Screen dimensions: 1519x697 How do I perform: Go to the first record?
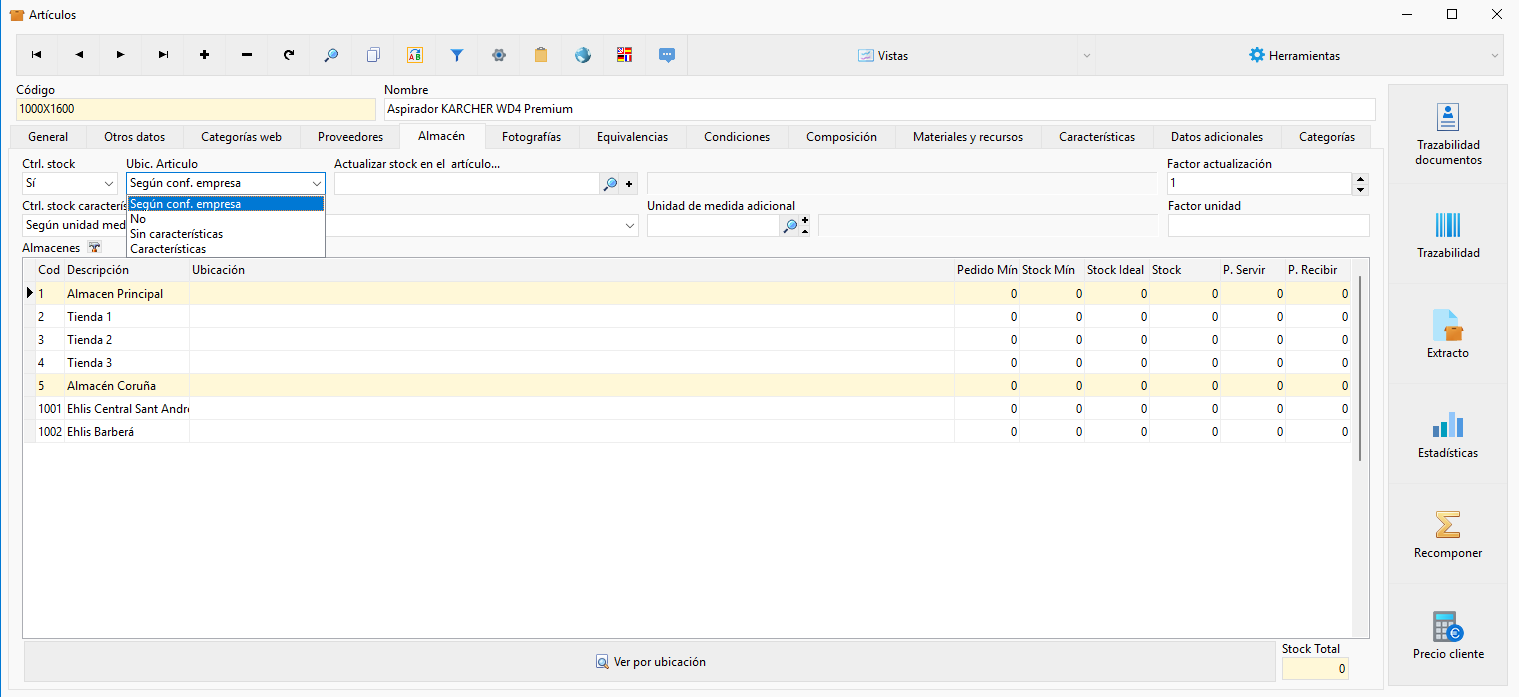[37, 55]
